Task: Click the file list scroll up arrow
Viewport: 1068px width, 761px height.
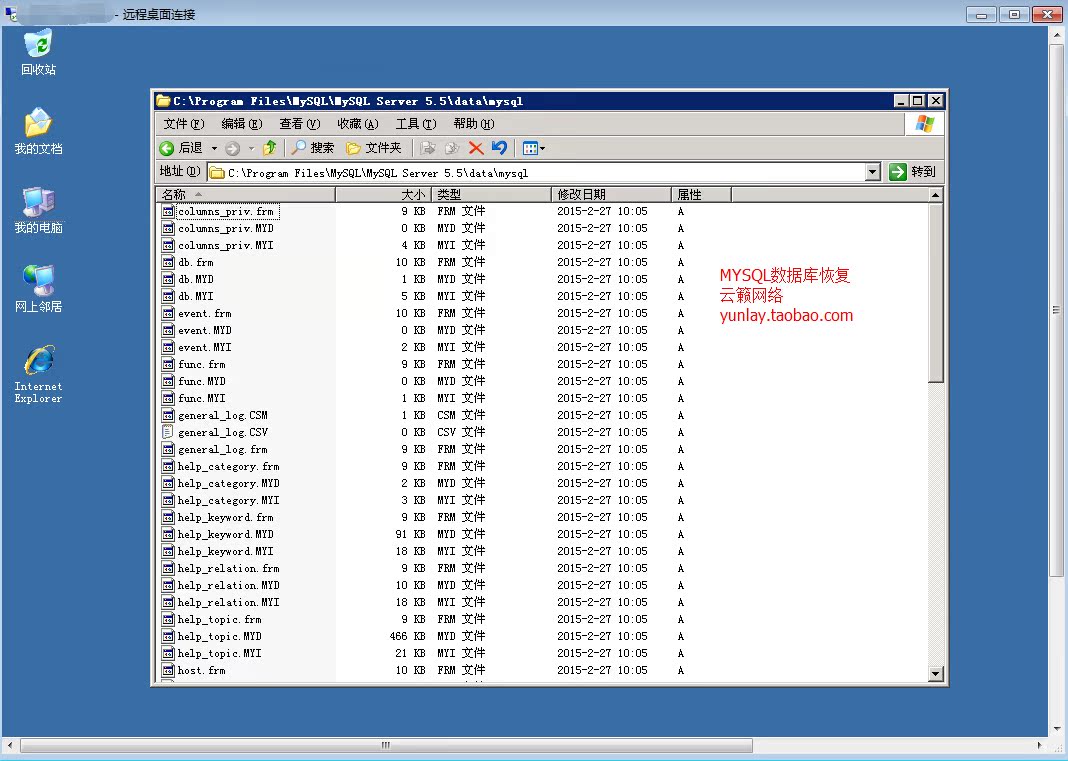Action: (x=936, y=195)
